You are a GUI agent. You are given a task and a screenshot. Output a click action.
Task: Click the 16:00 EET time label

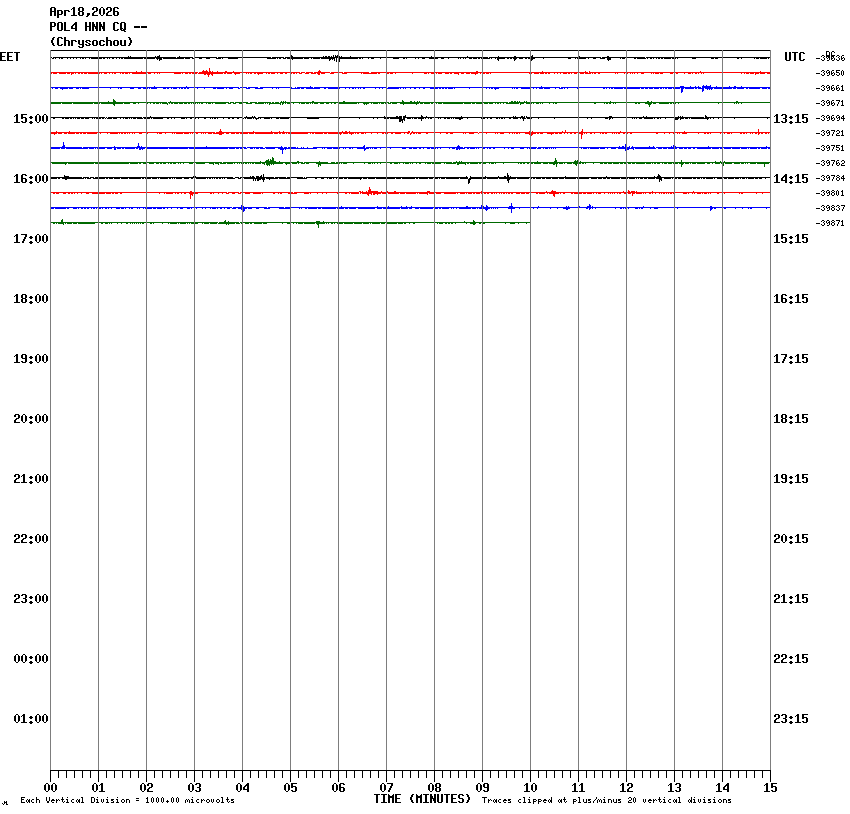tap(30, 179)
